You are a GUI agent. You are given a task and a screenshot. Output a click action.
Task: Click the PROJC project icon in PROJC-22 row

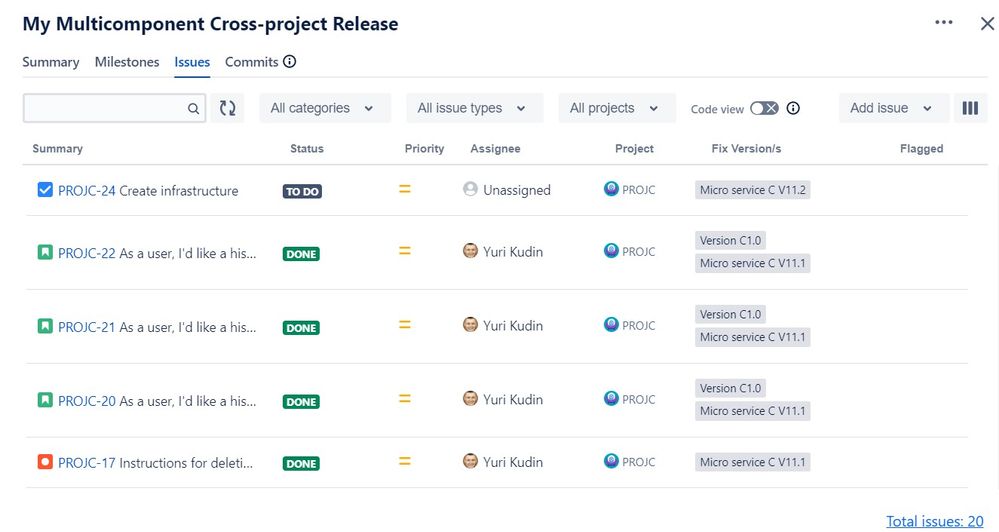(x=611, y=250)
